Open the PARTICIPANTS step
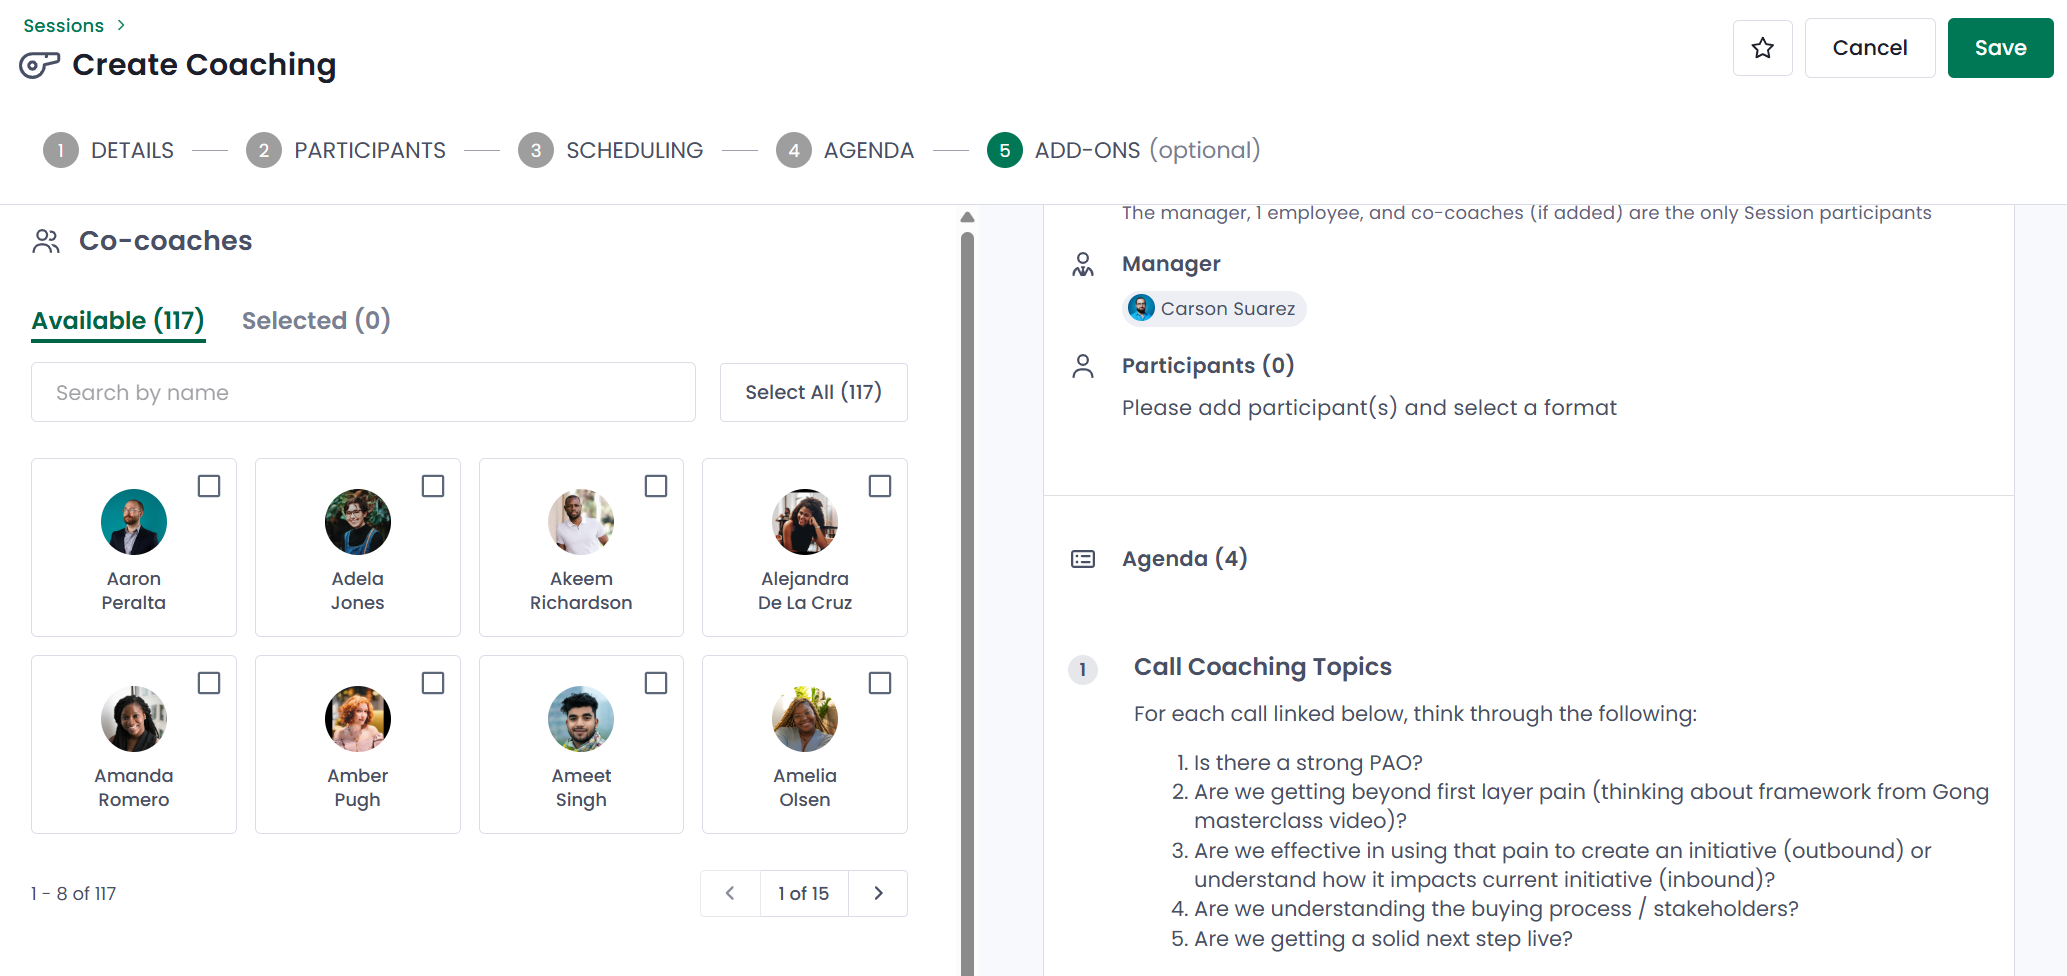Viewport: 2067px width, 976px height. 370,150
